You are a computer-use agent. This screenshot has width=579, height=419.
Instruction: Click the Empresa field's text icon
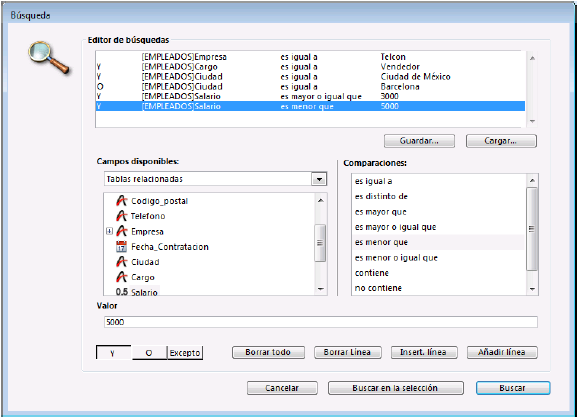(121, 231)
